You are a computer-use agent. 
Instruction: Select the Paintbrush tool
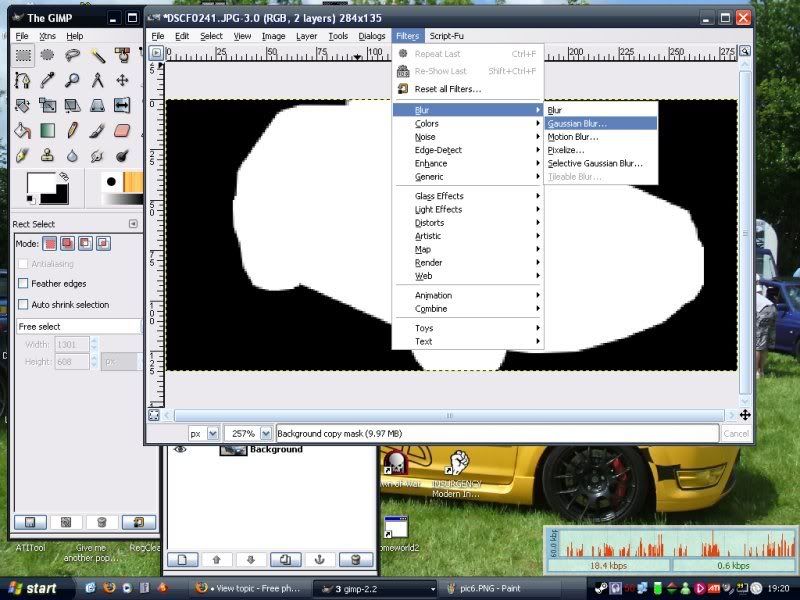(97, 131)
